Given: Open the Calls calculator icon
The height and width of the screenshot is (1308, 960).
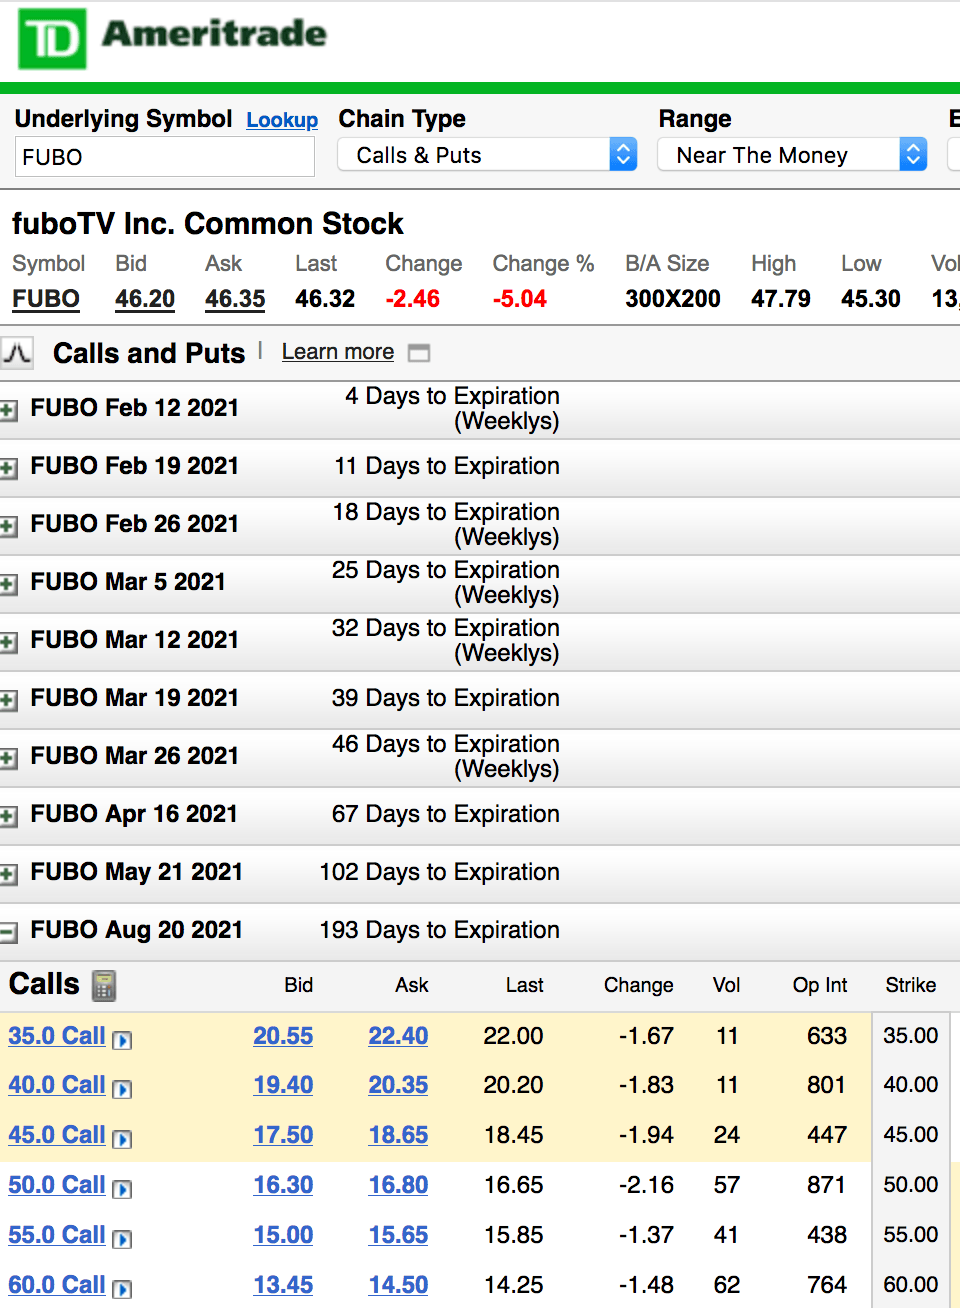Looking at the screenshot, I should point(104,986).
